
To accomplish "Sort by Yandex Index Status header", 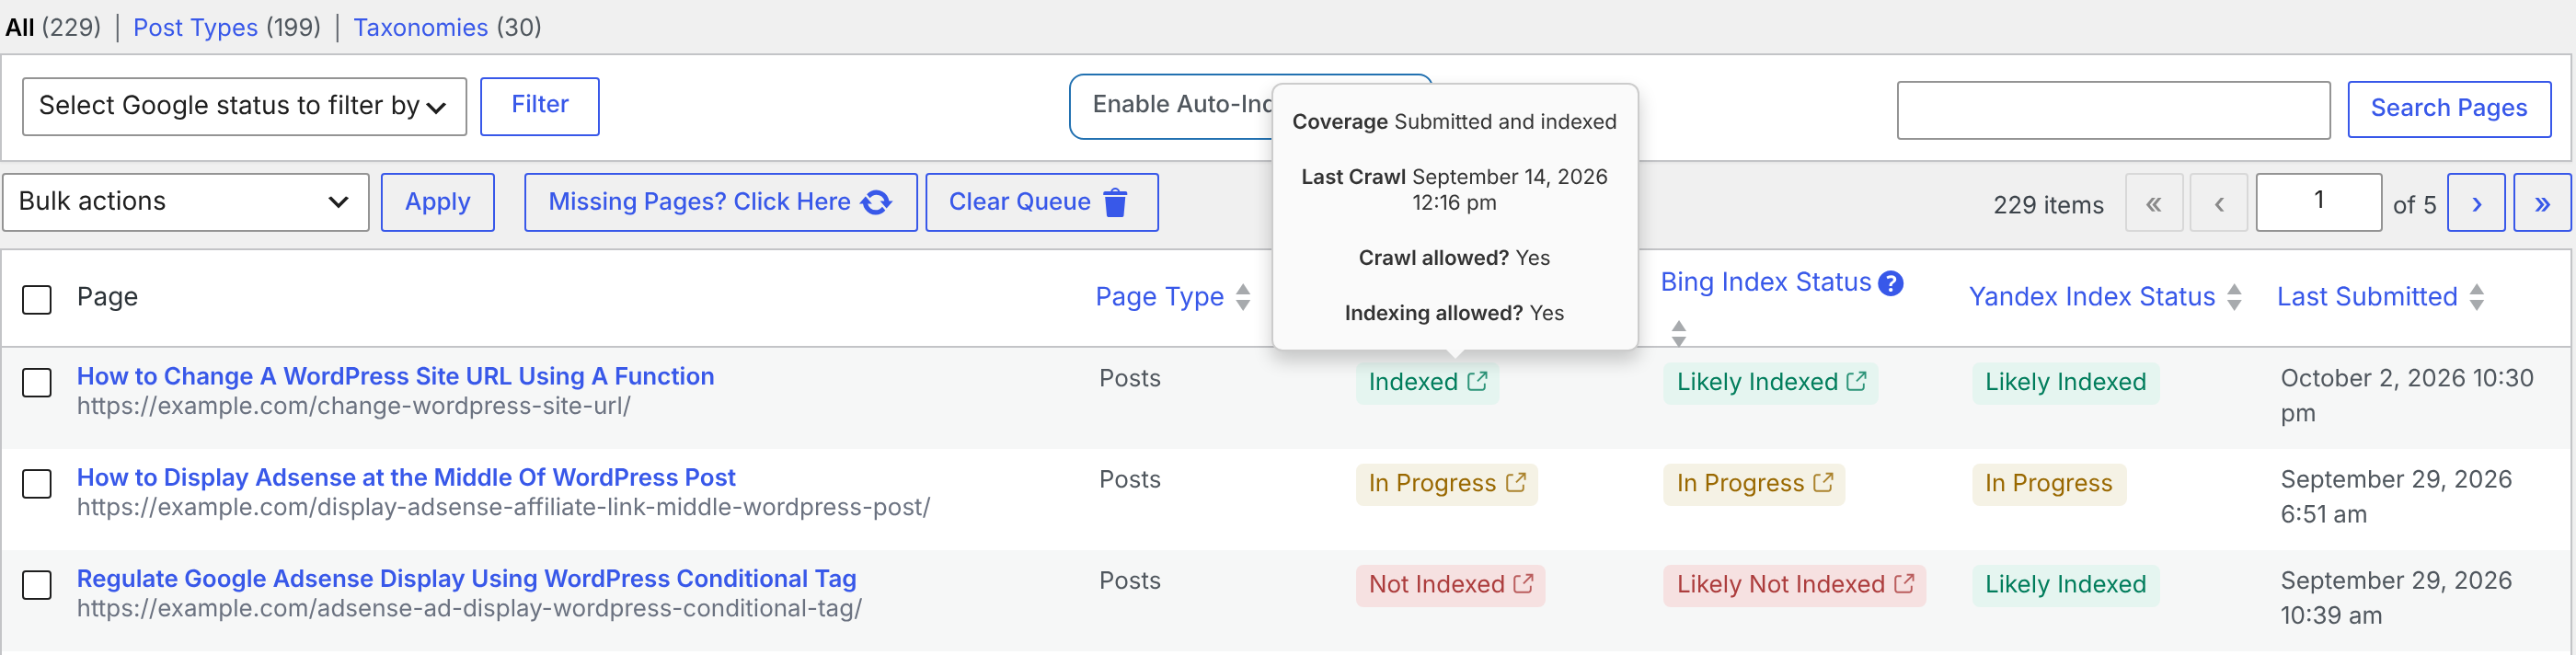I will (2091, 297).
